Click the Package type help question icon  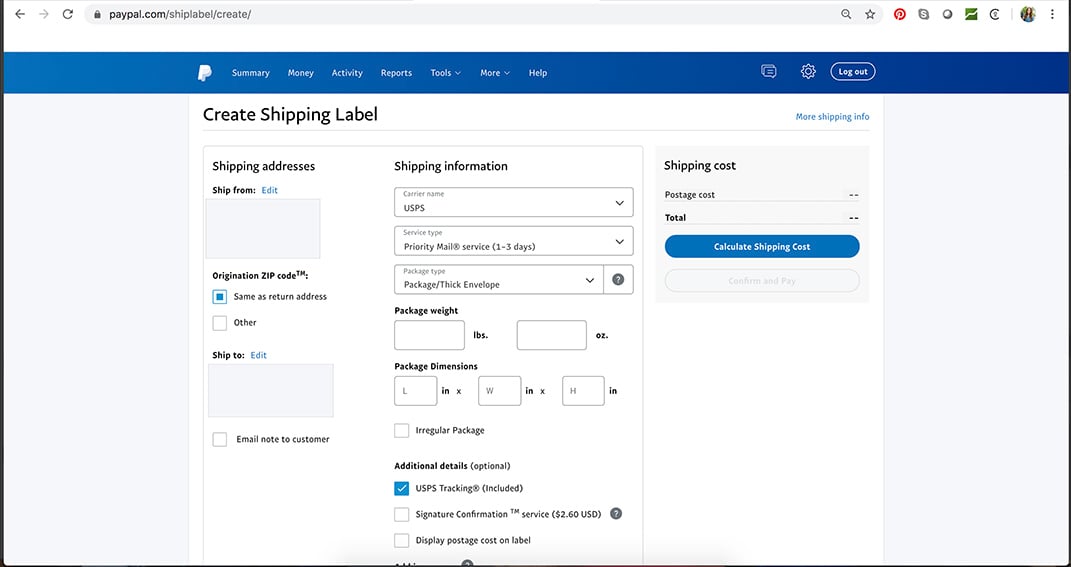click(618, 279)
